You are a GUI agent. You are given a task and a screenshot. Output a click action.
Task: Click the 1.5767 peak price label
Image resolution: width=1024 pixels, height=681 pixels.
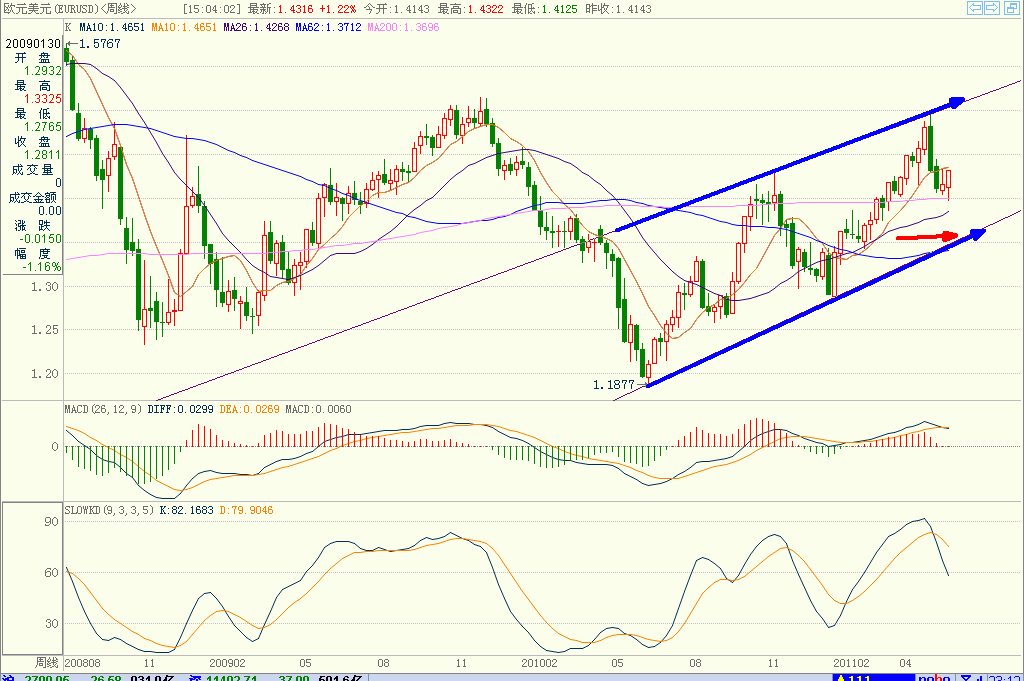coord(100,44)
